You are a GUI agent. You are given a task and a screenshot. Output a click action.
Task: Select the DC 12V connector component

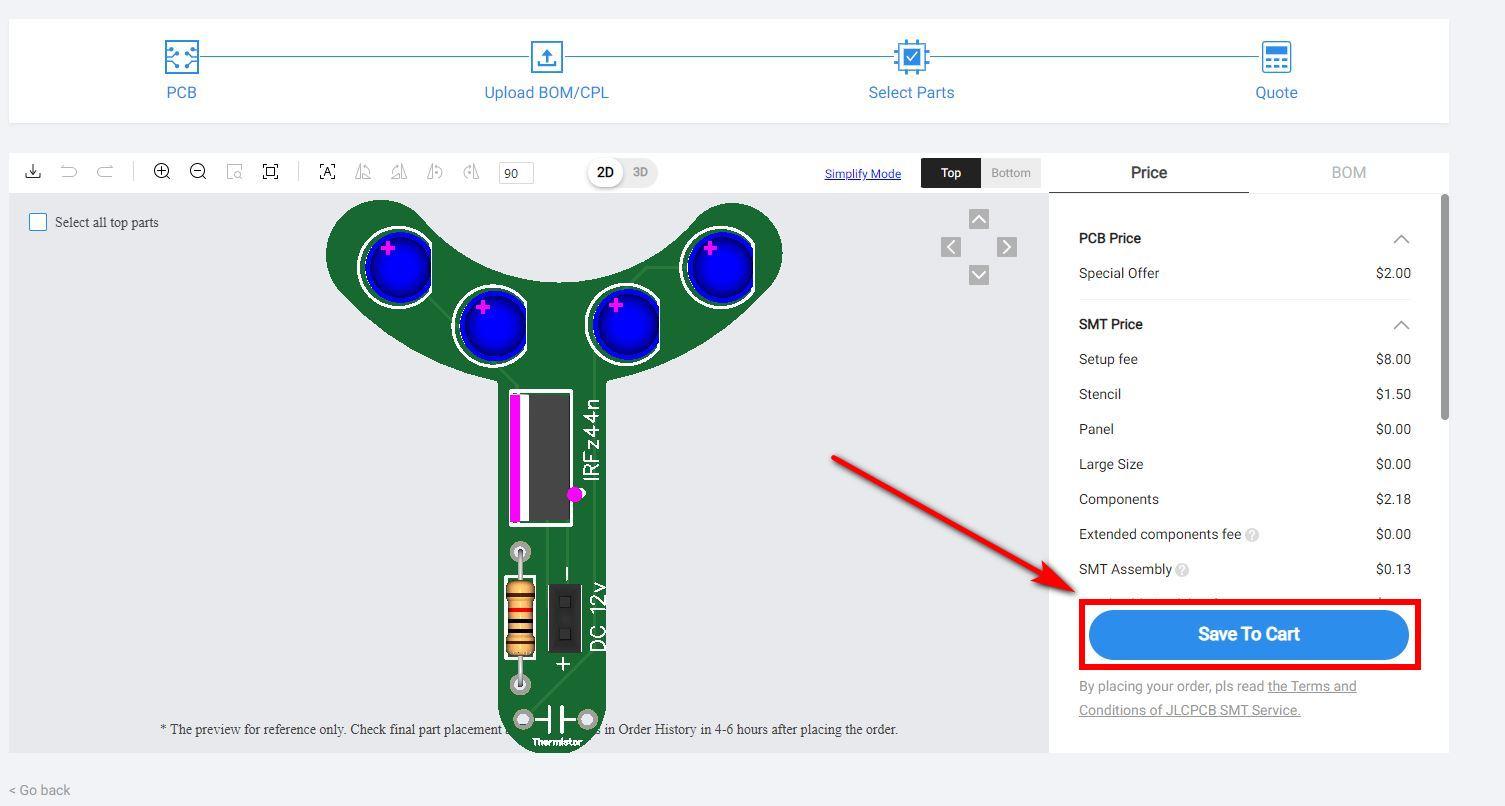[565, 617]
